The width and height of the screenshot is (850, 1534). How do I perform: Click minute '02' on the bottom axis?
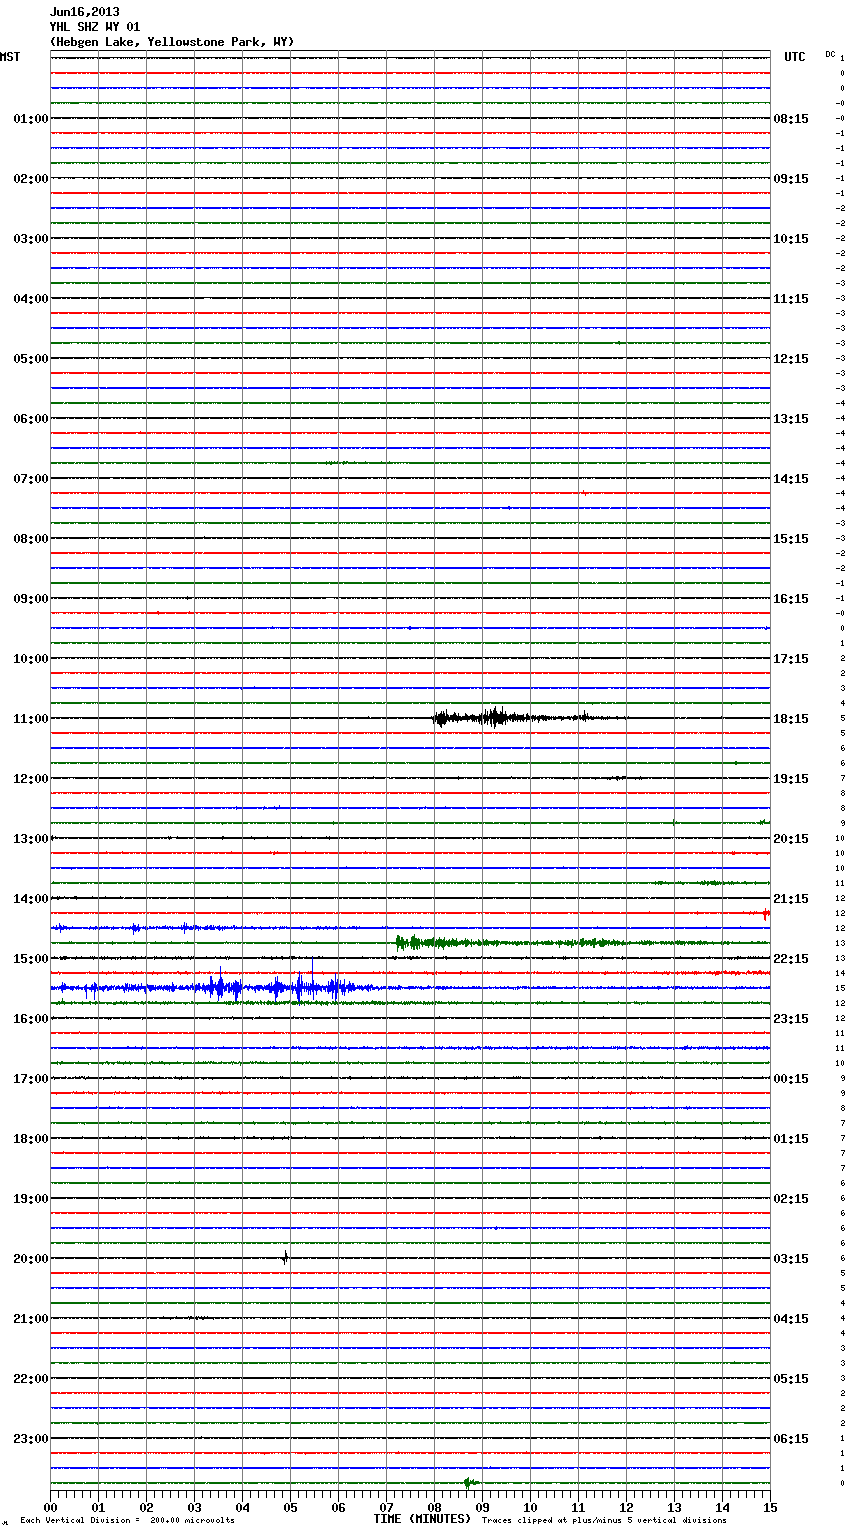(x=146, y=1507)
